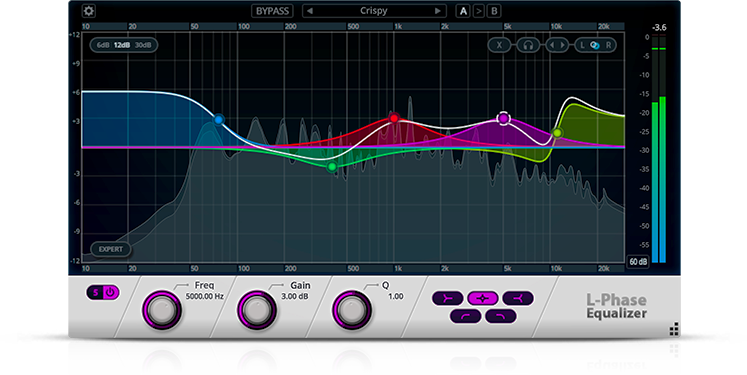Select the peak bell filter shape
This screenshot has height=375, width=747.
483,299
